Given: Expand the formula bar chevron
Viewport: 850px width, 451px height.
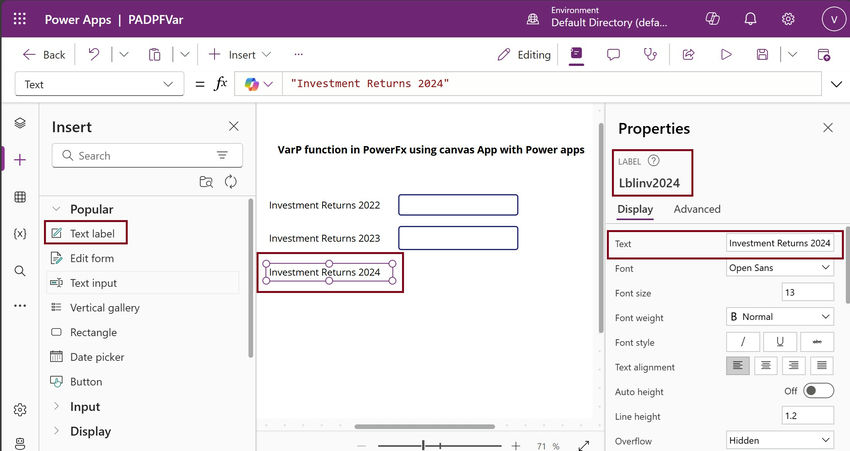Looking at the screenshot, I should click(x=836, y=84).
